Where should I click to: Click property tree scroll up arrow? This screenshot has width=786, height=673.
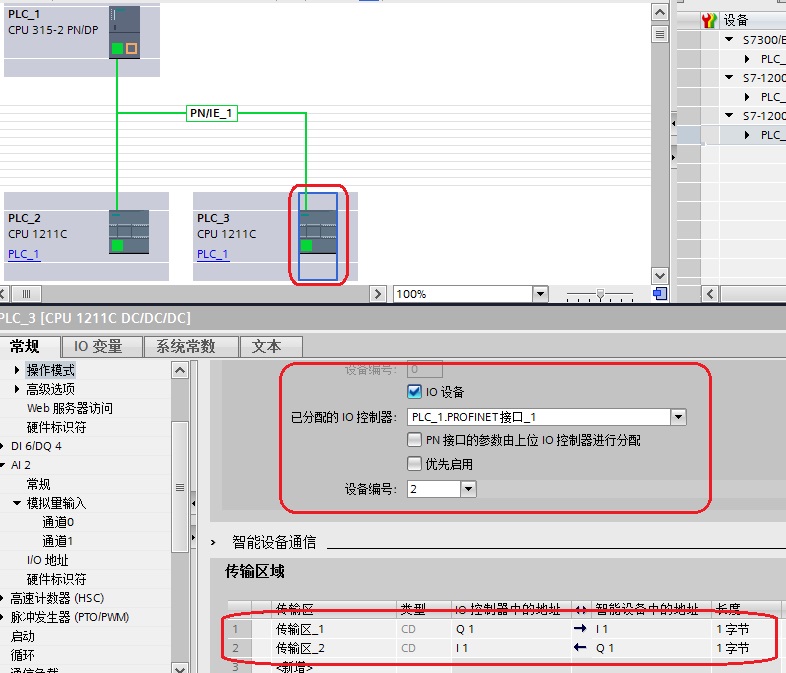180,370
